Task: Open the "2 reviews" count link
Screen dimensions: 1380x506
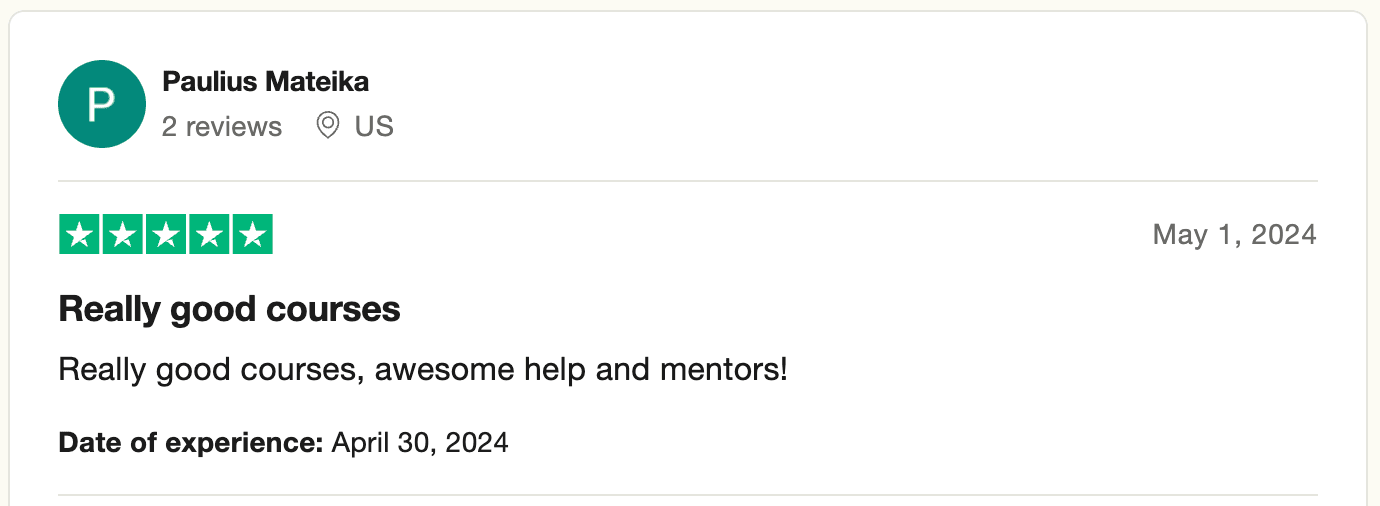Action: (222, 127)
